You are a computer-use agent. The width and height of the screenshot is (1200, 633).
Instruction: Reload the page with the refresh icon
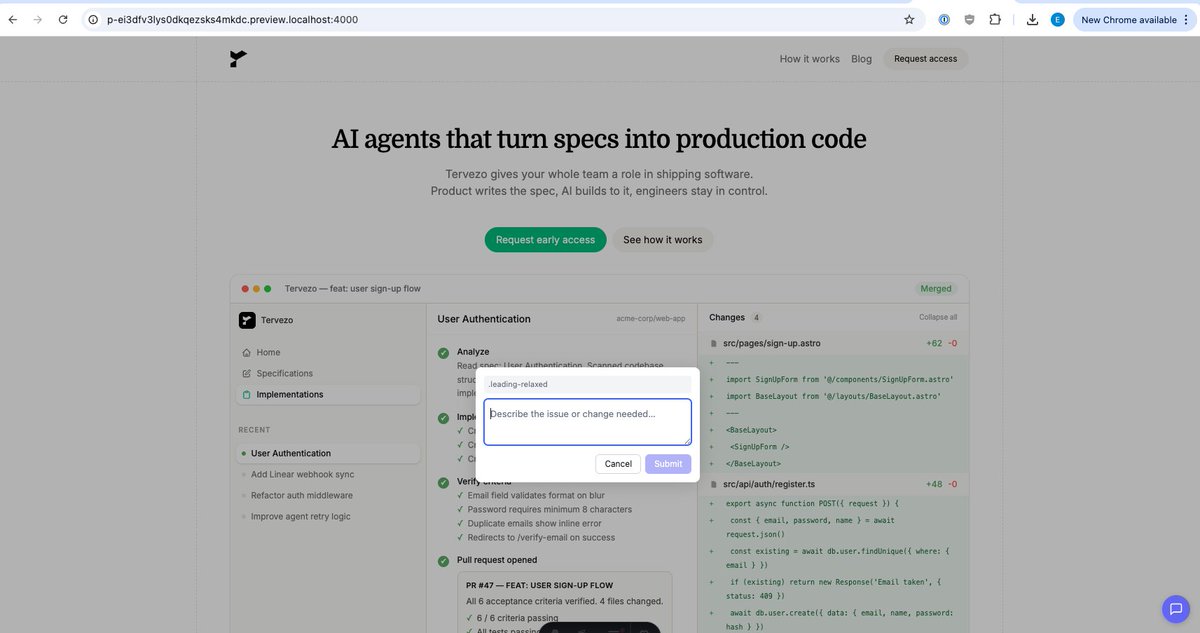[63, 19]
